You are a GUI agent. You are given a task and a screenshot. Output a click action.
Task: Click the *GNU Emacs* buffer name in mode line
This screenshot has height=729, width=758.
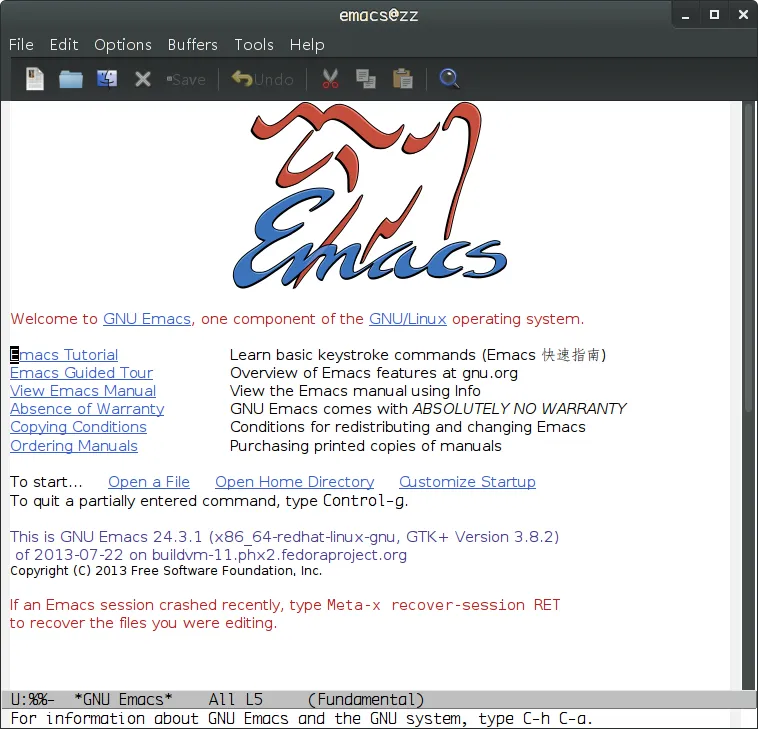(x=123, y=700)
